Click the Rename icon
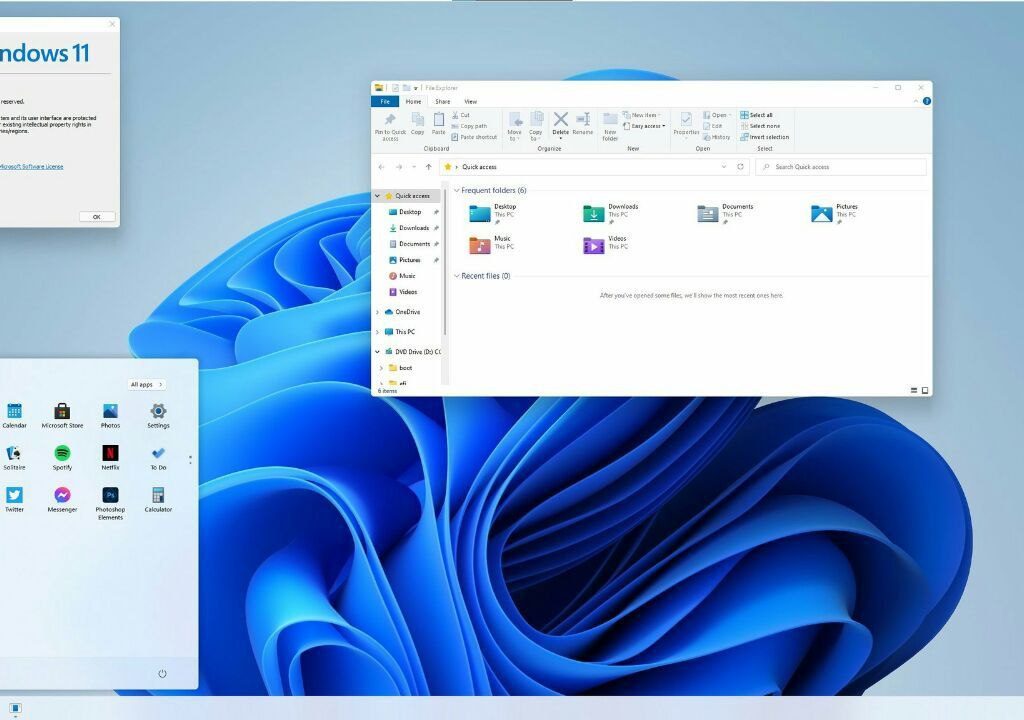Screen dimensions: 1024x720 coord(583,119)
